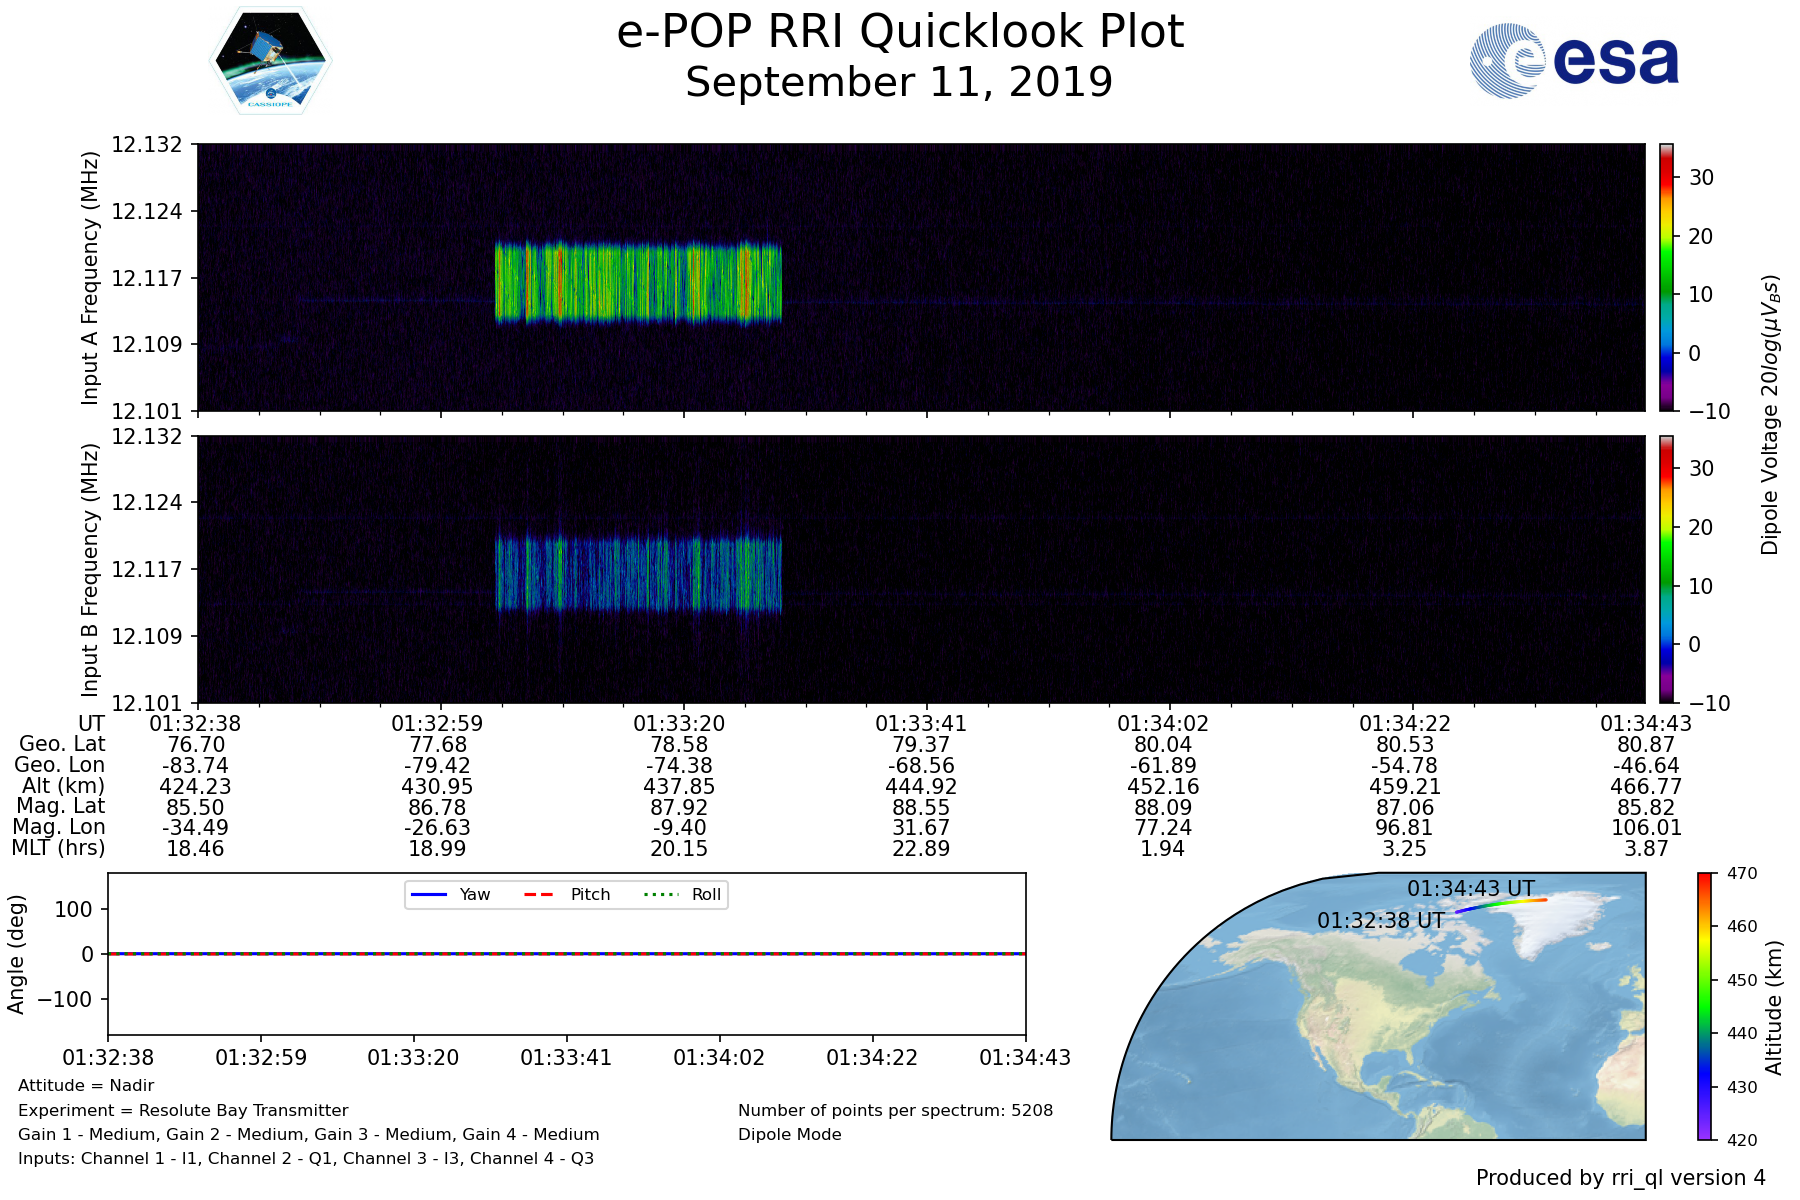The image size is (1800, 1200).
Task: Click the 'Attitude = Nadir' text
Action: 86,1085
